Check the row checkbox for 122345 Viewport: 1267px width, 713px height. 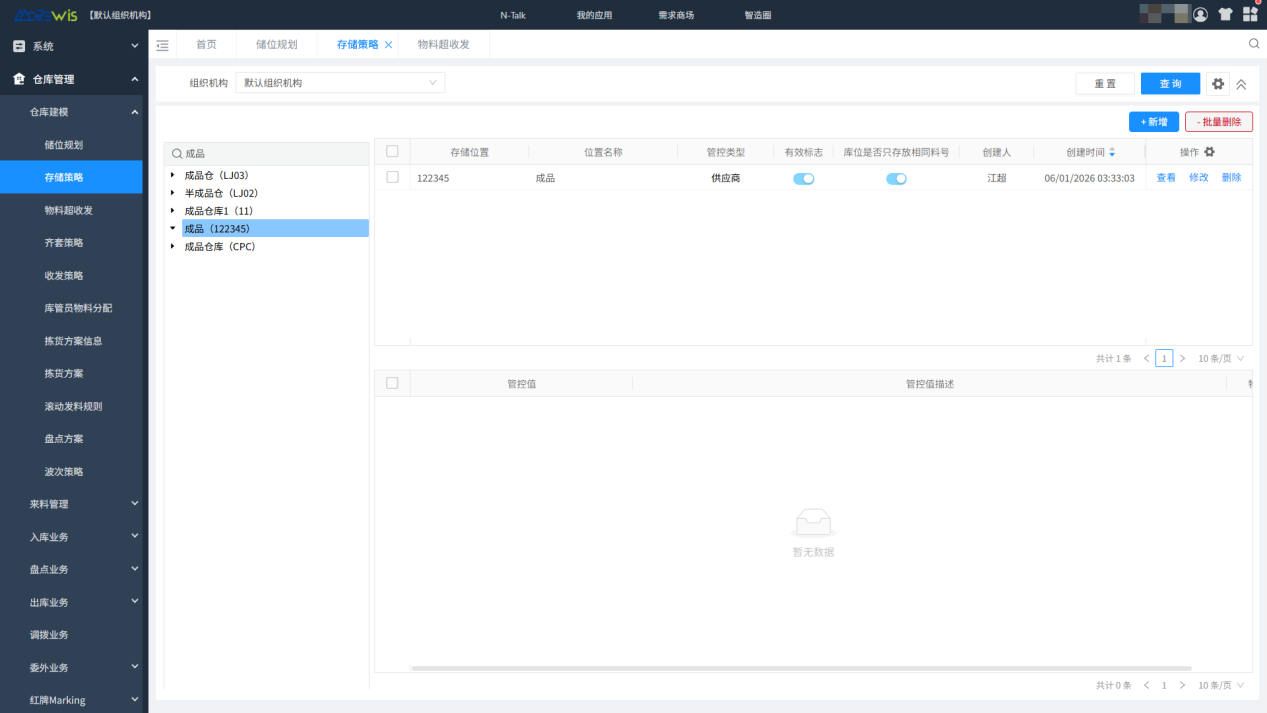point(392,177)
